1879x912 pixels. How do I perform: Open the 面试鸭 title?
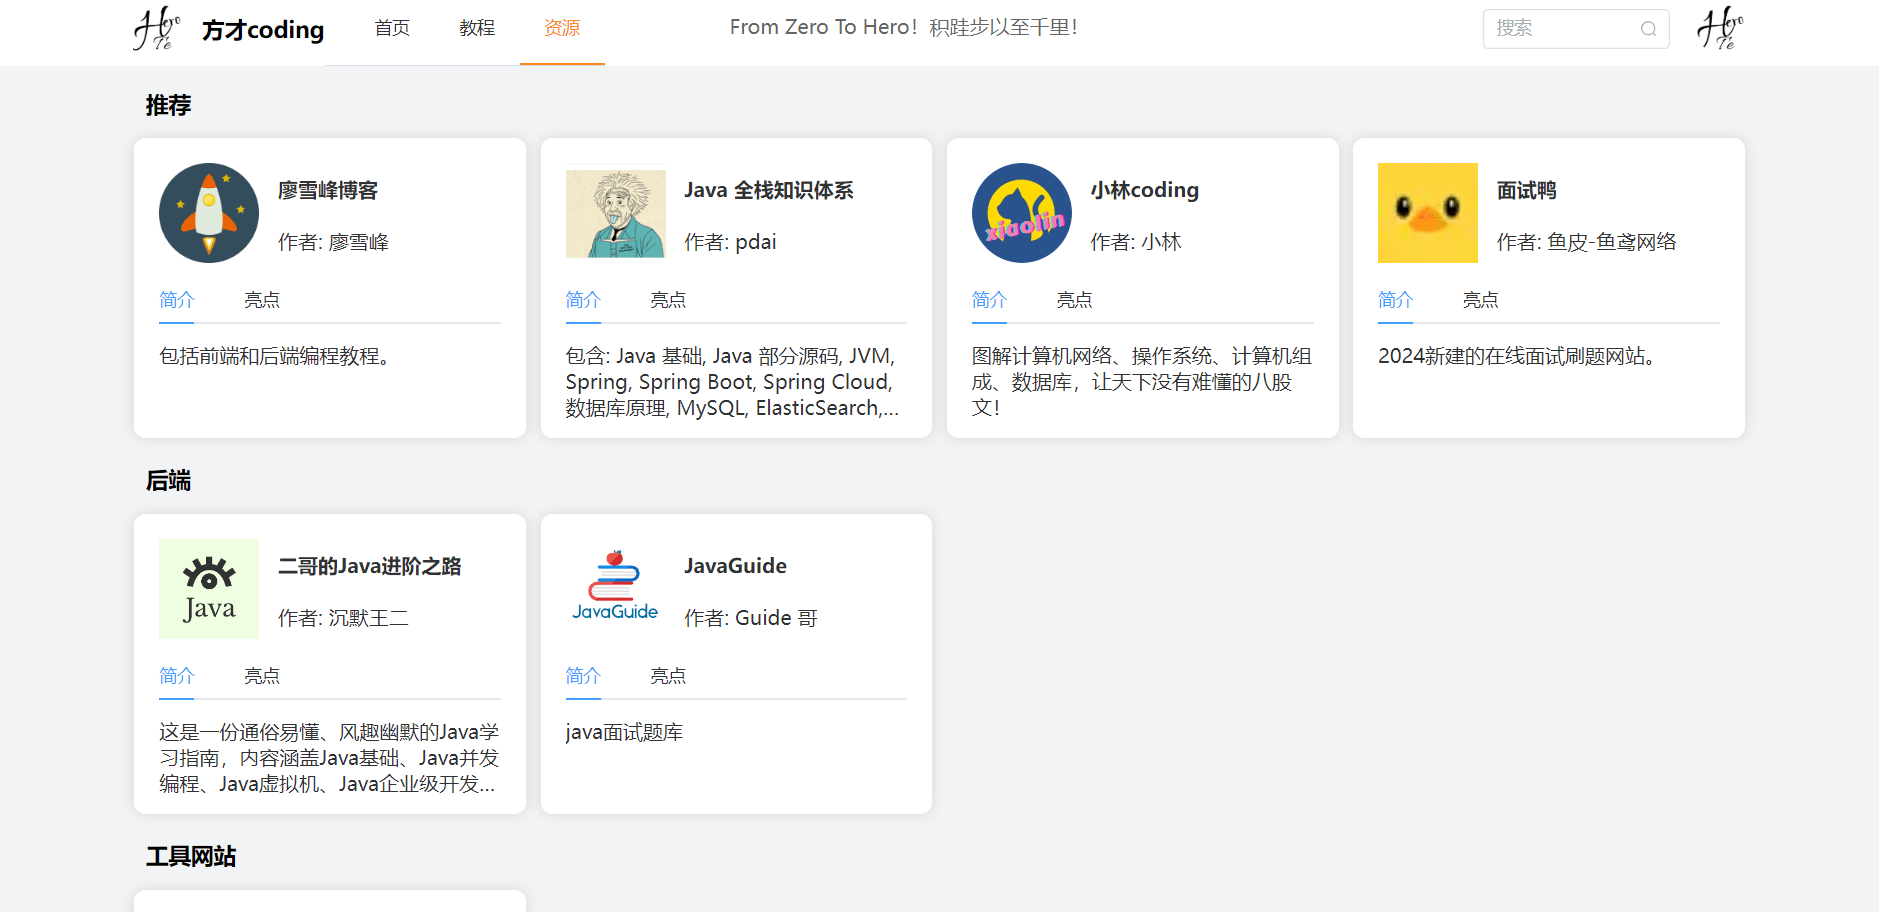[1527, 190]
